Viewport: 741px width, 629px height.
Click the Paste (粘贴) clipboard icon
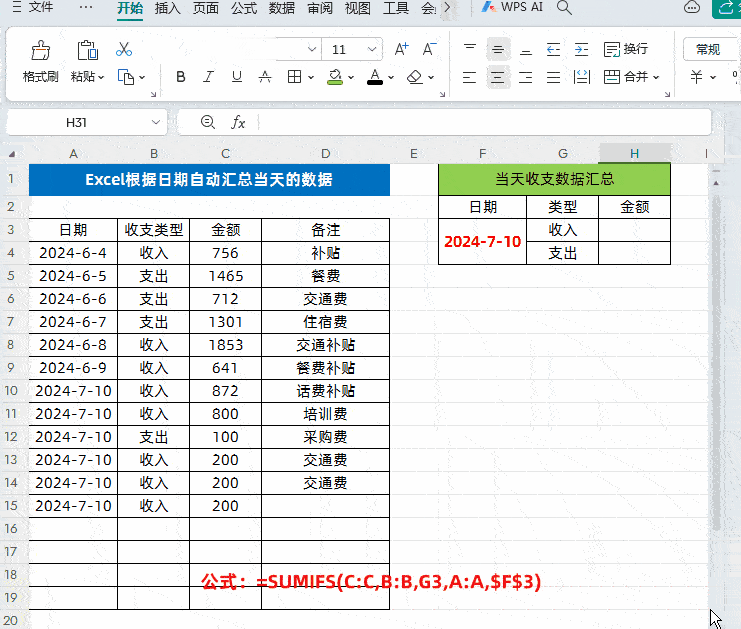click(87, 50)
